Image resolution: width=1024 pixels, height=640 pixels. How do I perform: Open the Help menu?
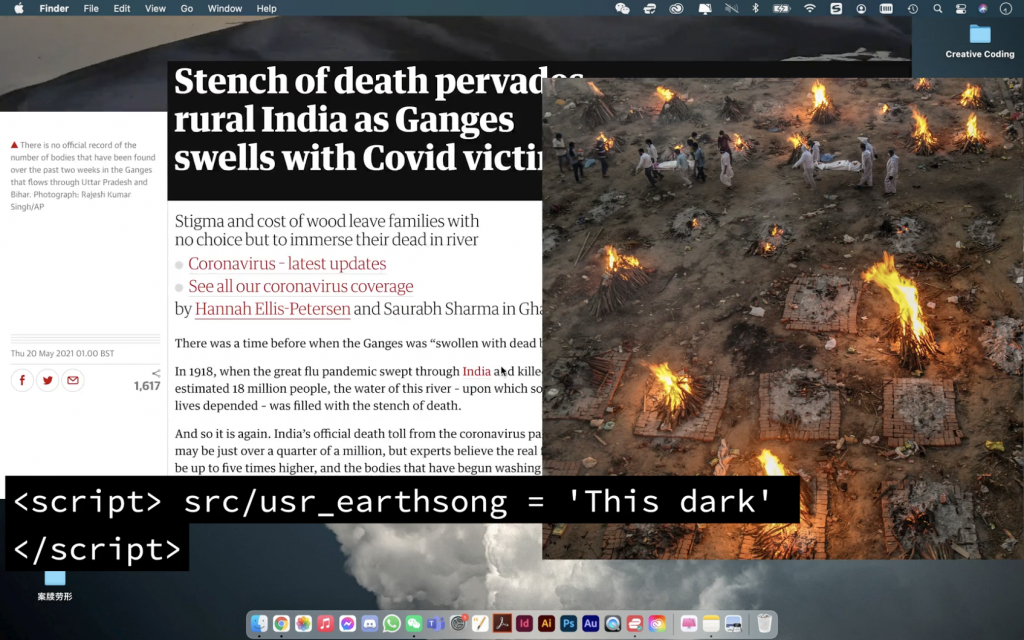coord(266,8)
